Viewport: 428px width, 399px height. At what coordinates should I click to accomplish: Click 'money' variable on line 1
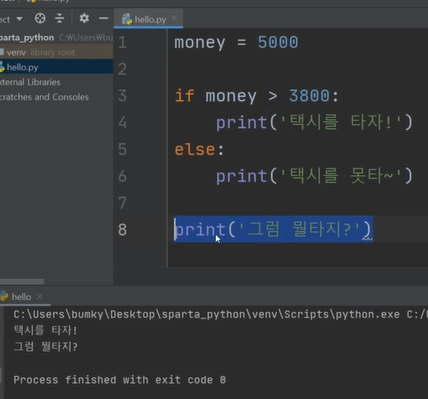point(200,43)
